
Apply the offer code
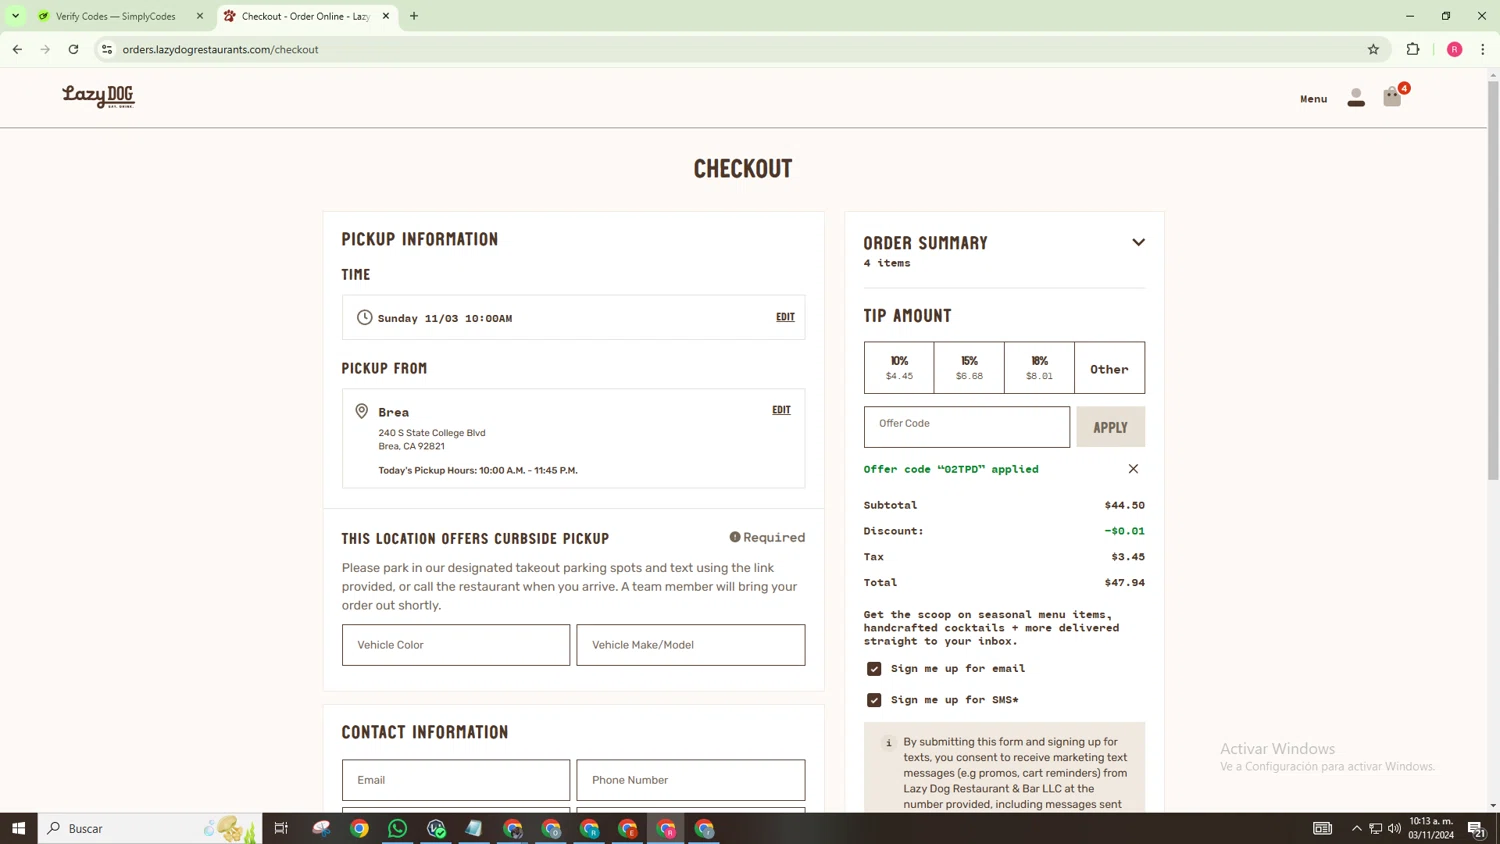point(1110,427)
